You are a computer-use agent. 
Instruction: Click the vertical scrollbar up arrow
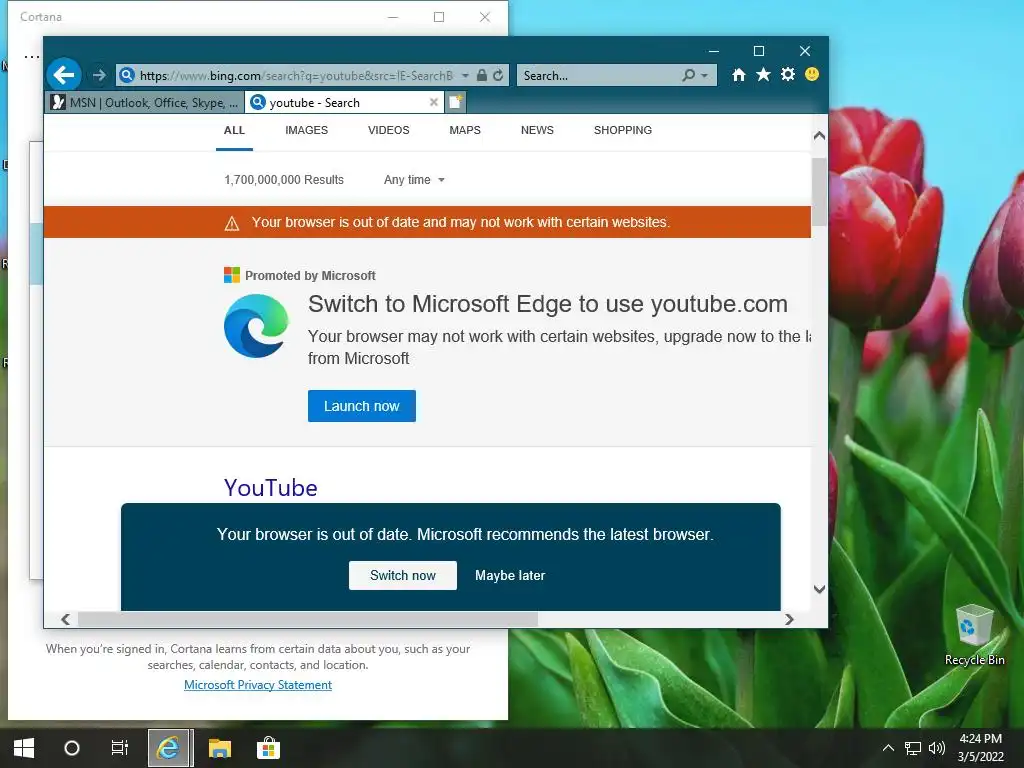[x=820, y=136]
